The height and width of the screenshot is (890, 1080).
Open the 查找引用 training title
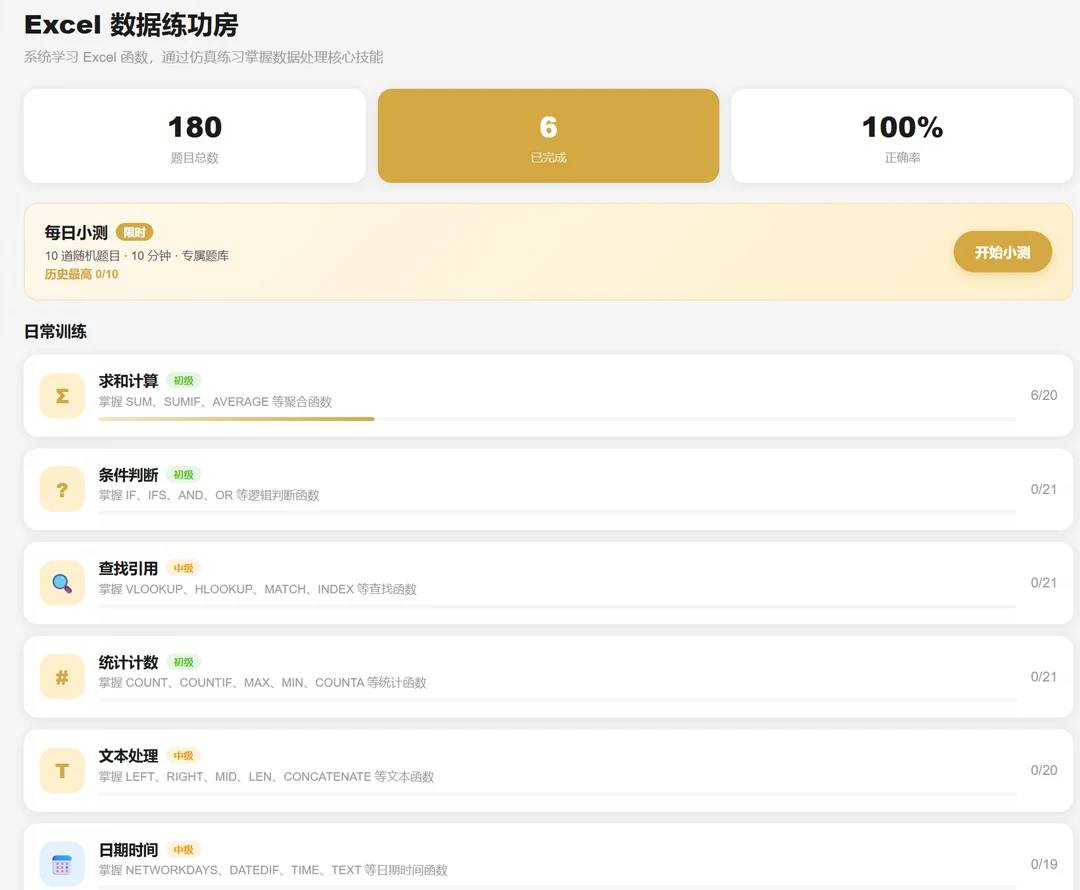tap(128, 568)
